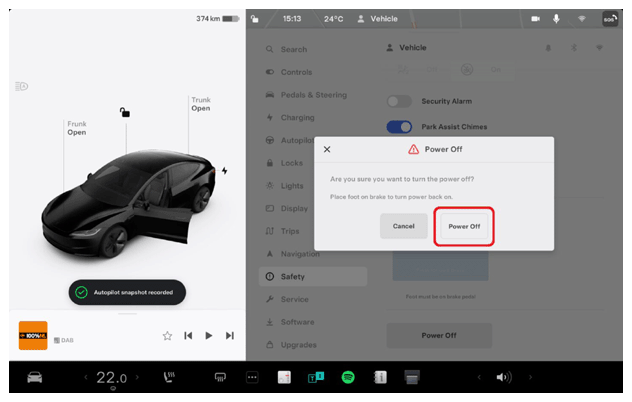
Task: Open the owner's manual icon
Action: (x=380, y=377)
